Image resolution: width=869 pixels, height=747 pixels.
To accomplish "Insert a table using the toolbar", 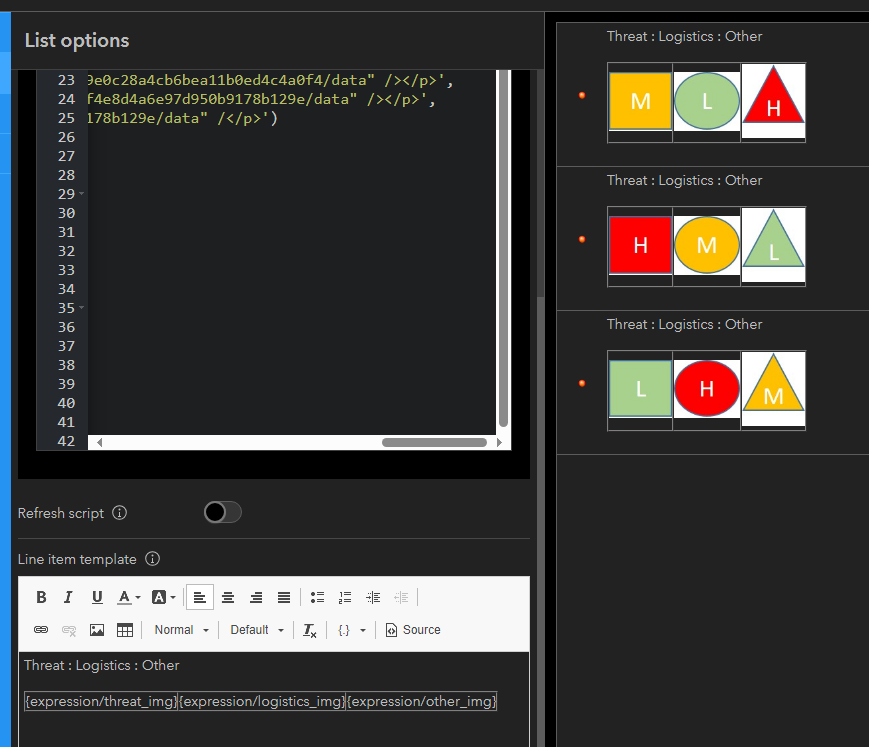I will pos(123,630).
